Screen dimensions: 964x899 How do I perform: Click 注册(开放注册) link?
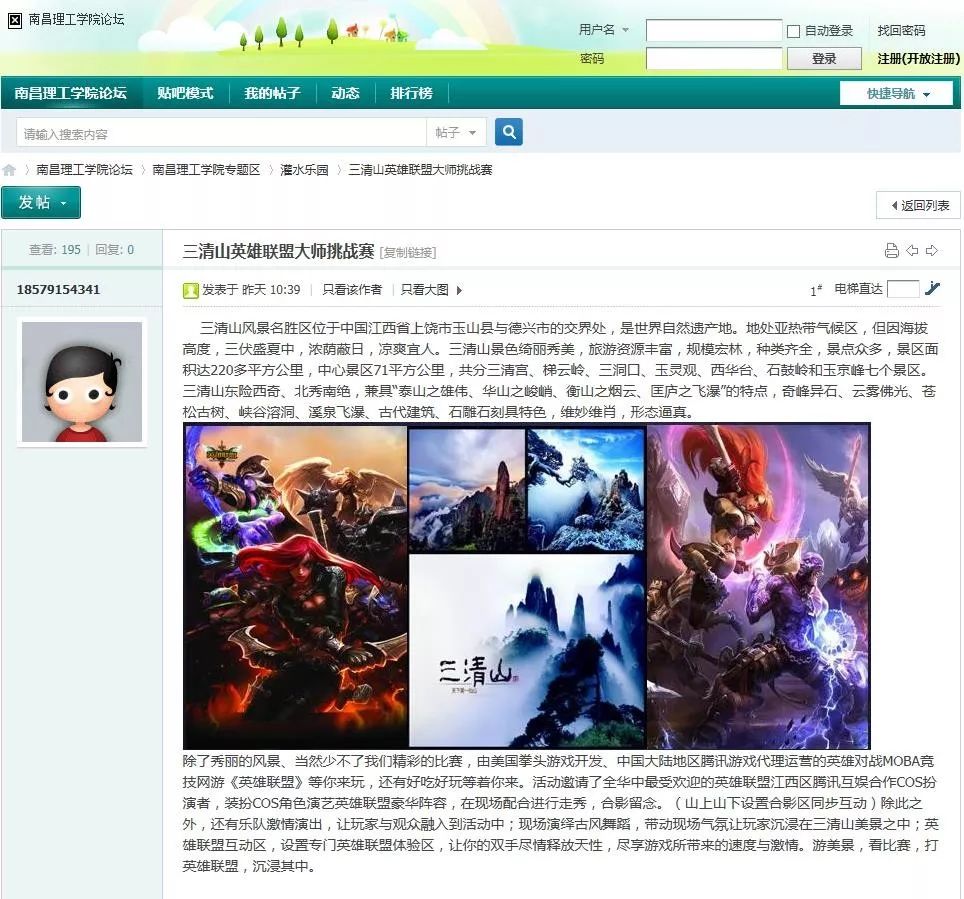click(x=919, y=58)
